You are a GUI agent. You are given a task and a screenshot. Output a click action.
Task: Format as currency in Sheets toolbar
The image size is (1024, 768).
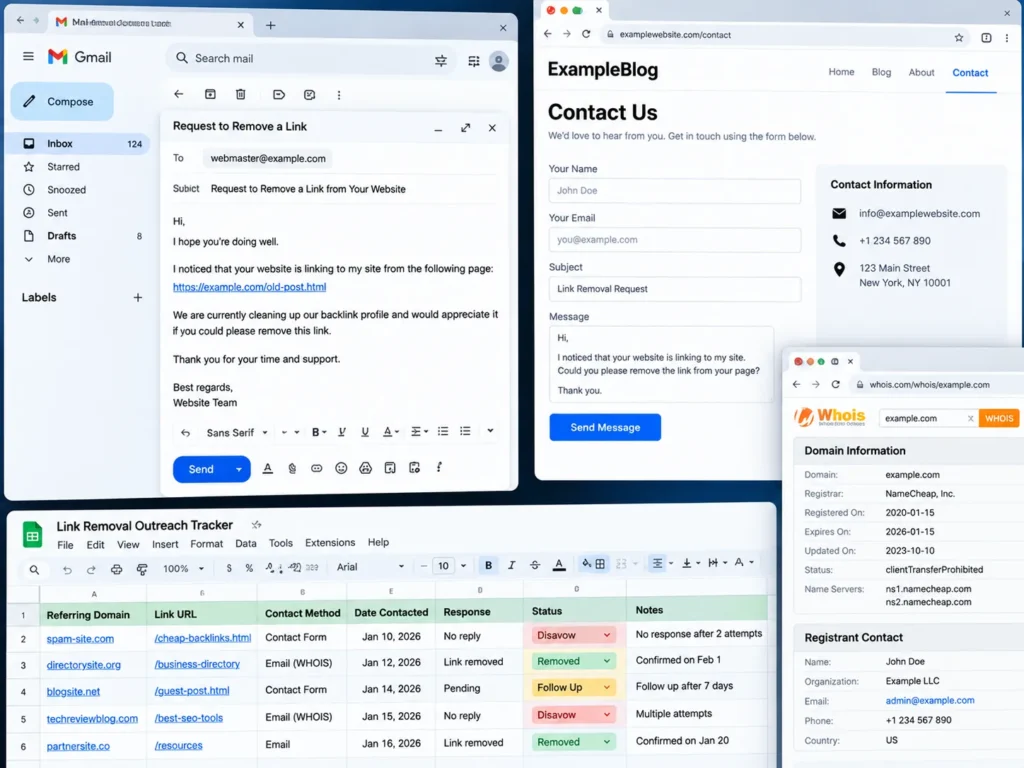[229, 568]
